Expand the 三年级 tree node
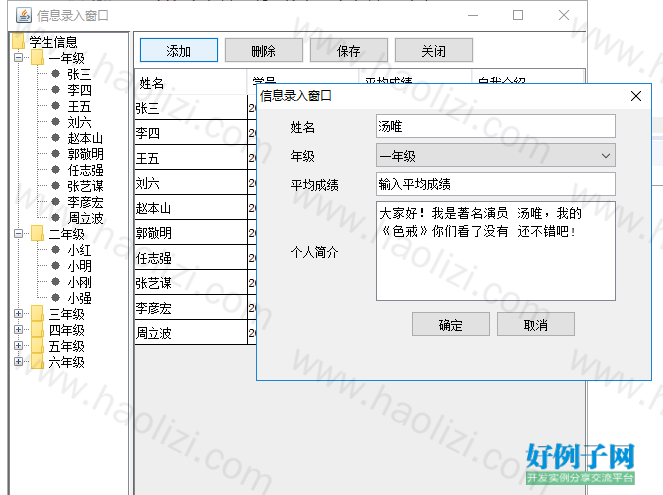 (x=18, y=313)
